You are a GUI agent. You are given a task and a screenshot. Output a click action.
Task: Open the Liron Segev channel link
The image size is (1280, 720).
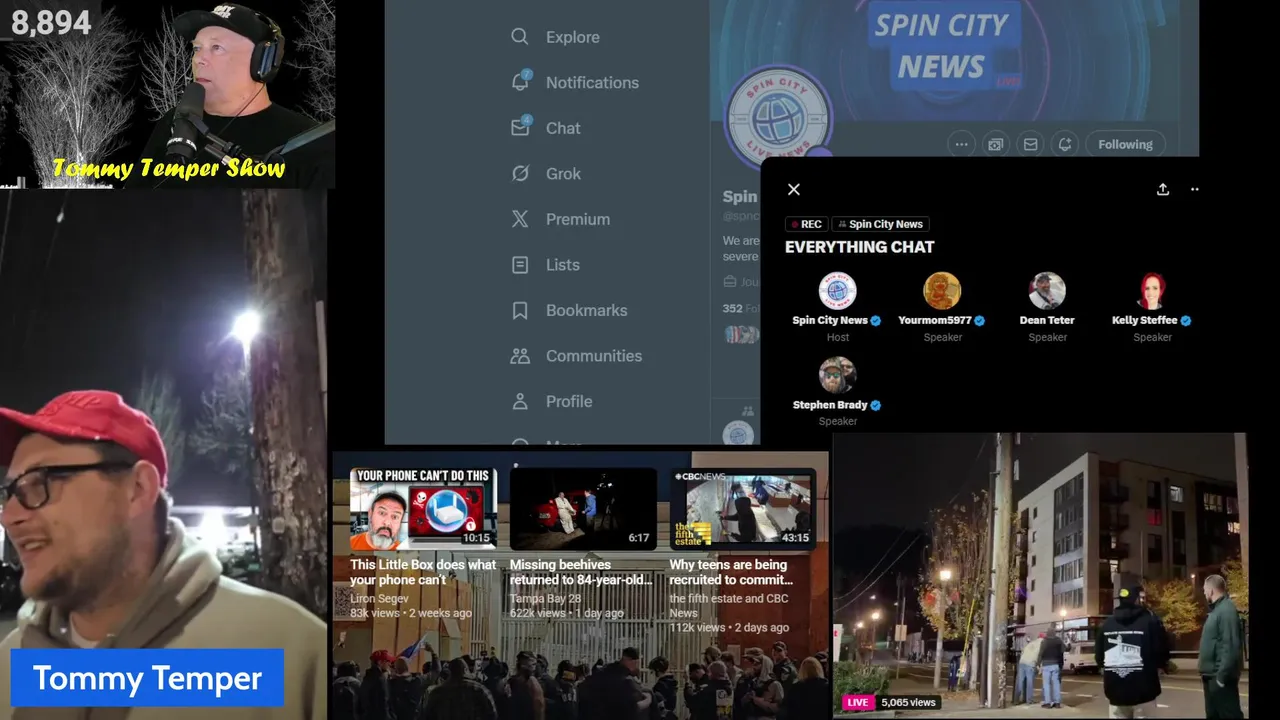coord(379,598)
